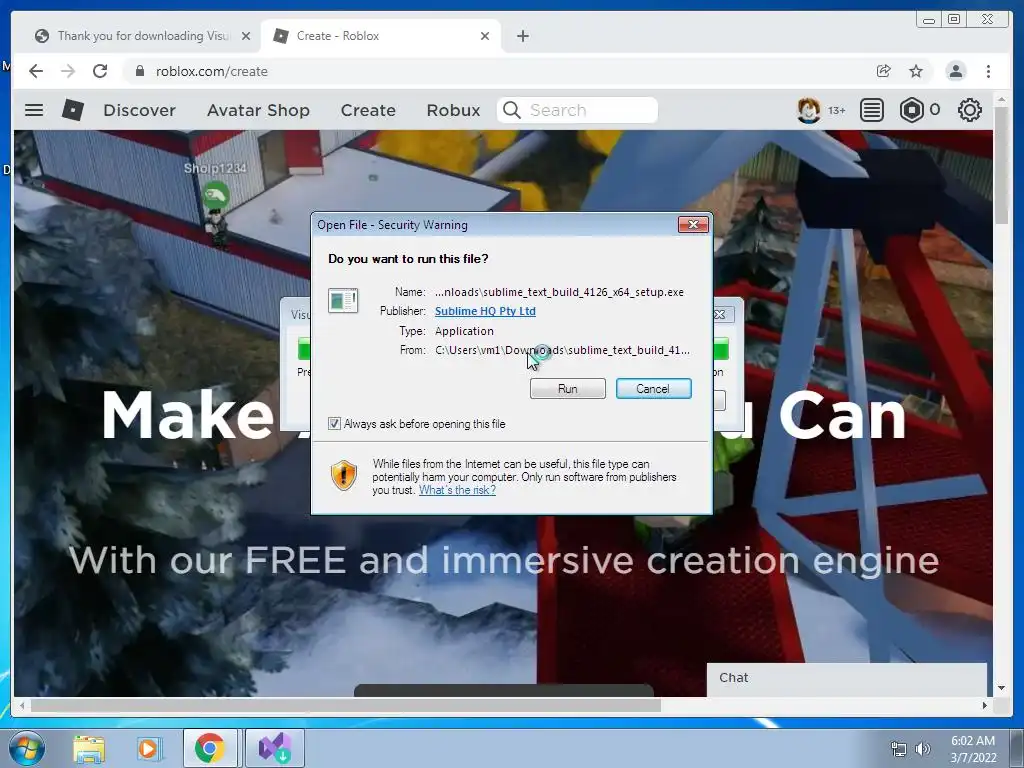1024x768 pixels.
Task: Close the Visual Studio window behind the dialog
Action: click(720, 314)
